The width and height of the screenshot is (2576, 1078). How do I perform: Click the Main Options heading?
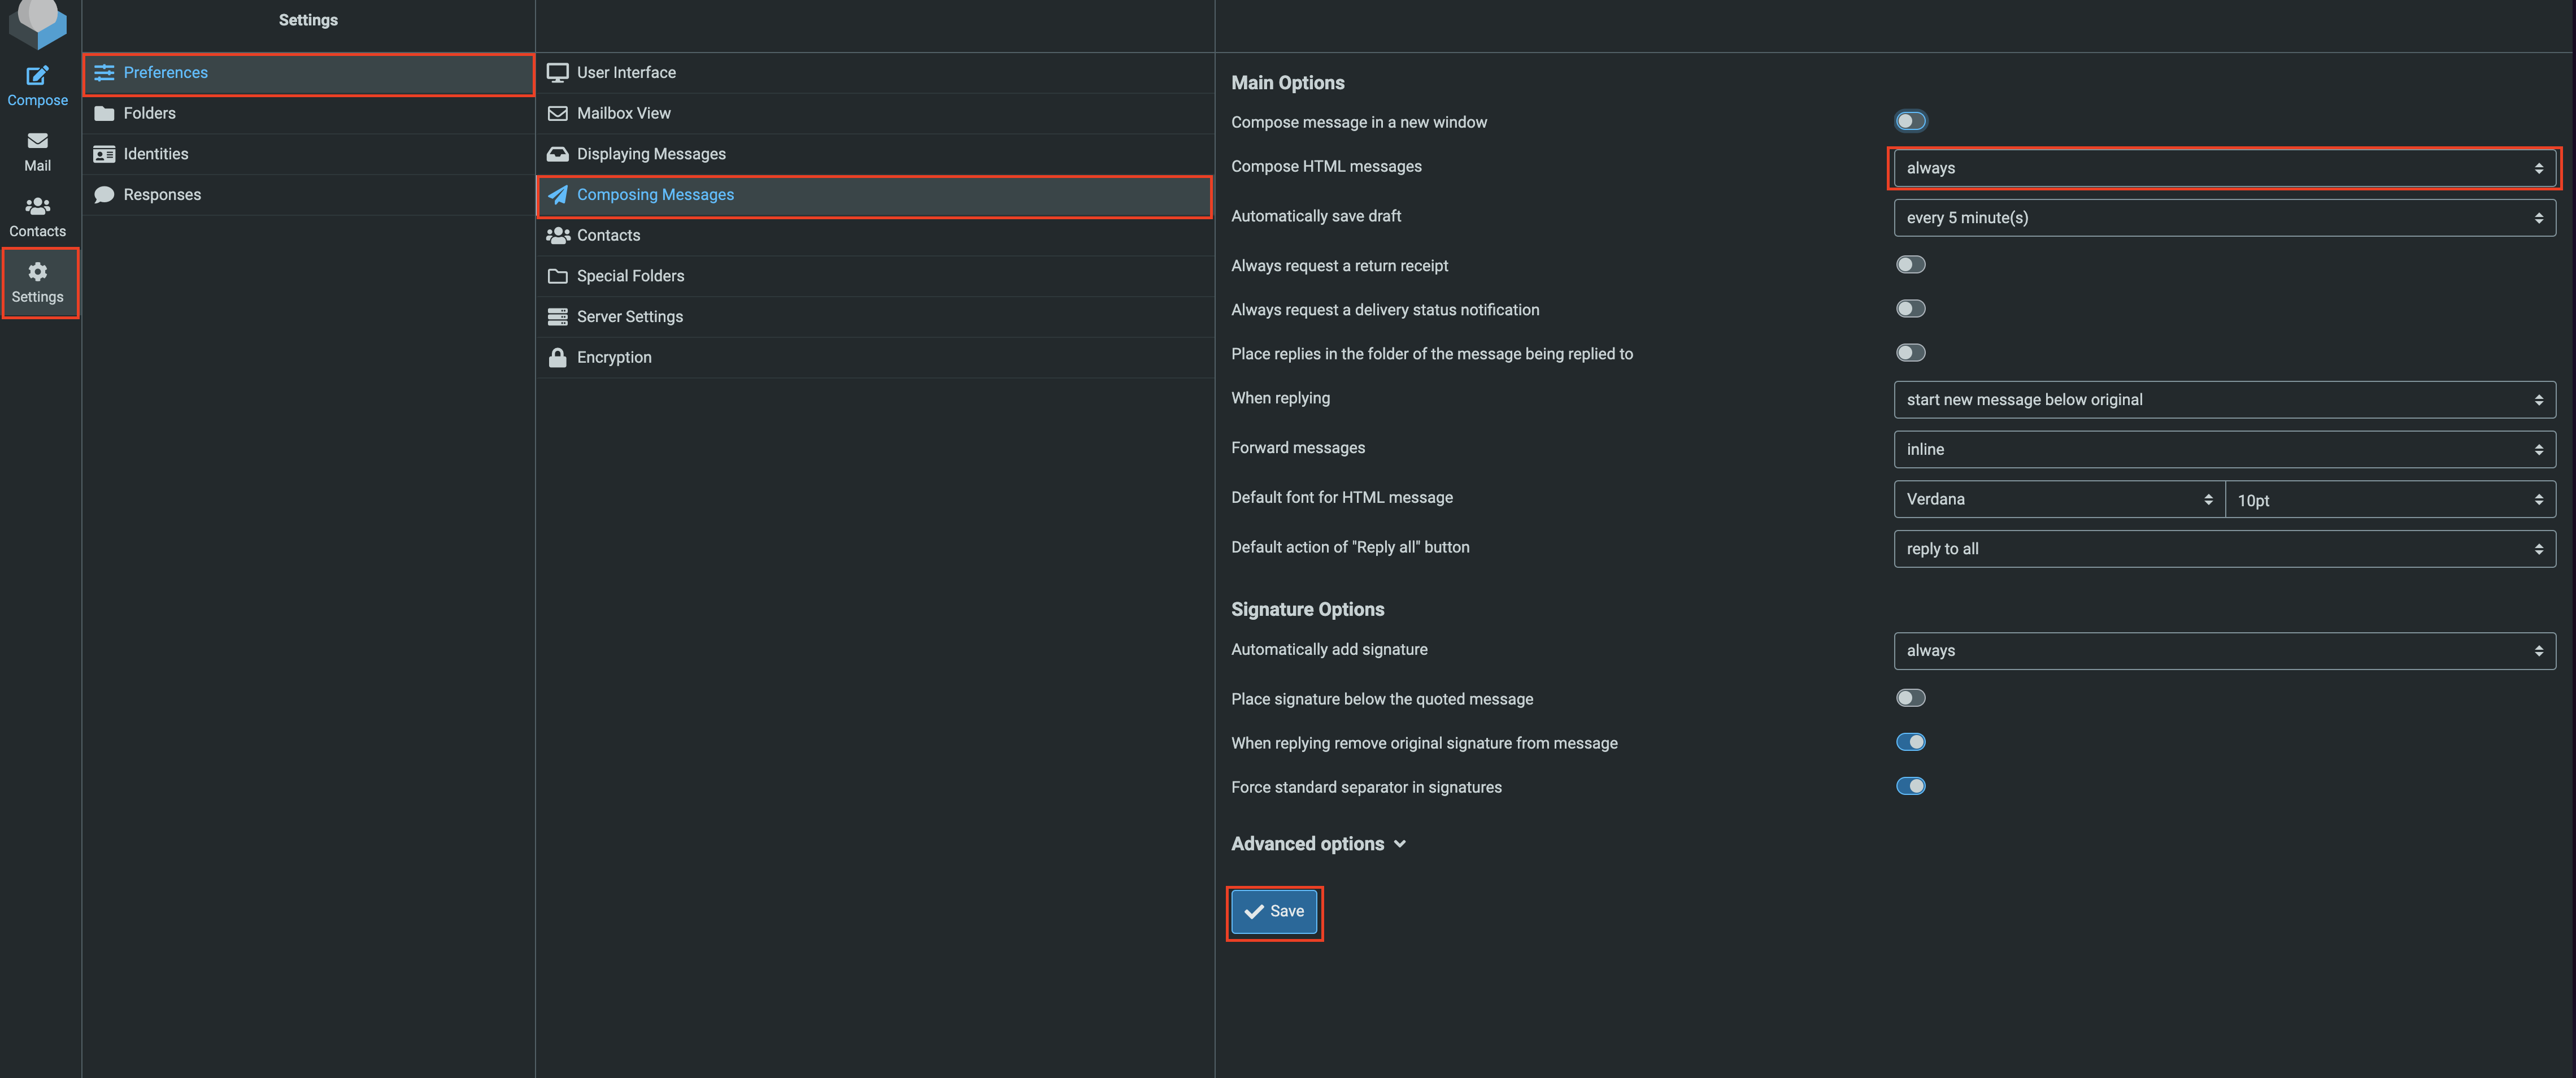click(1287, 83)
